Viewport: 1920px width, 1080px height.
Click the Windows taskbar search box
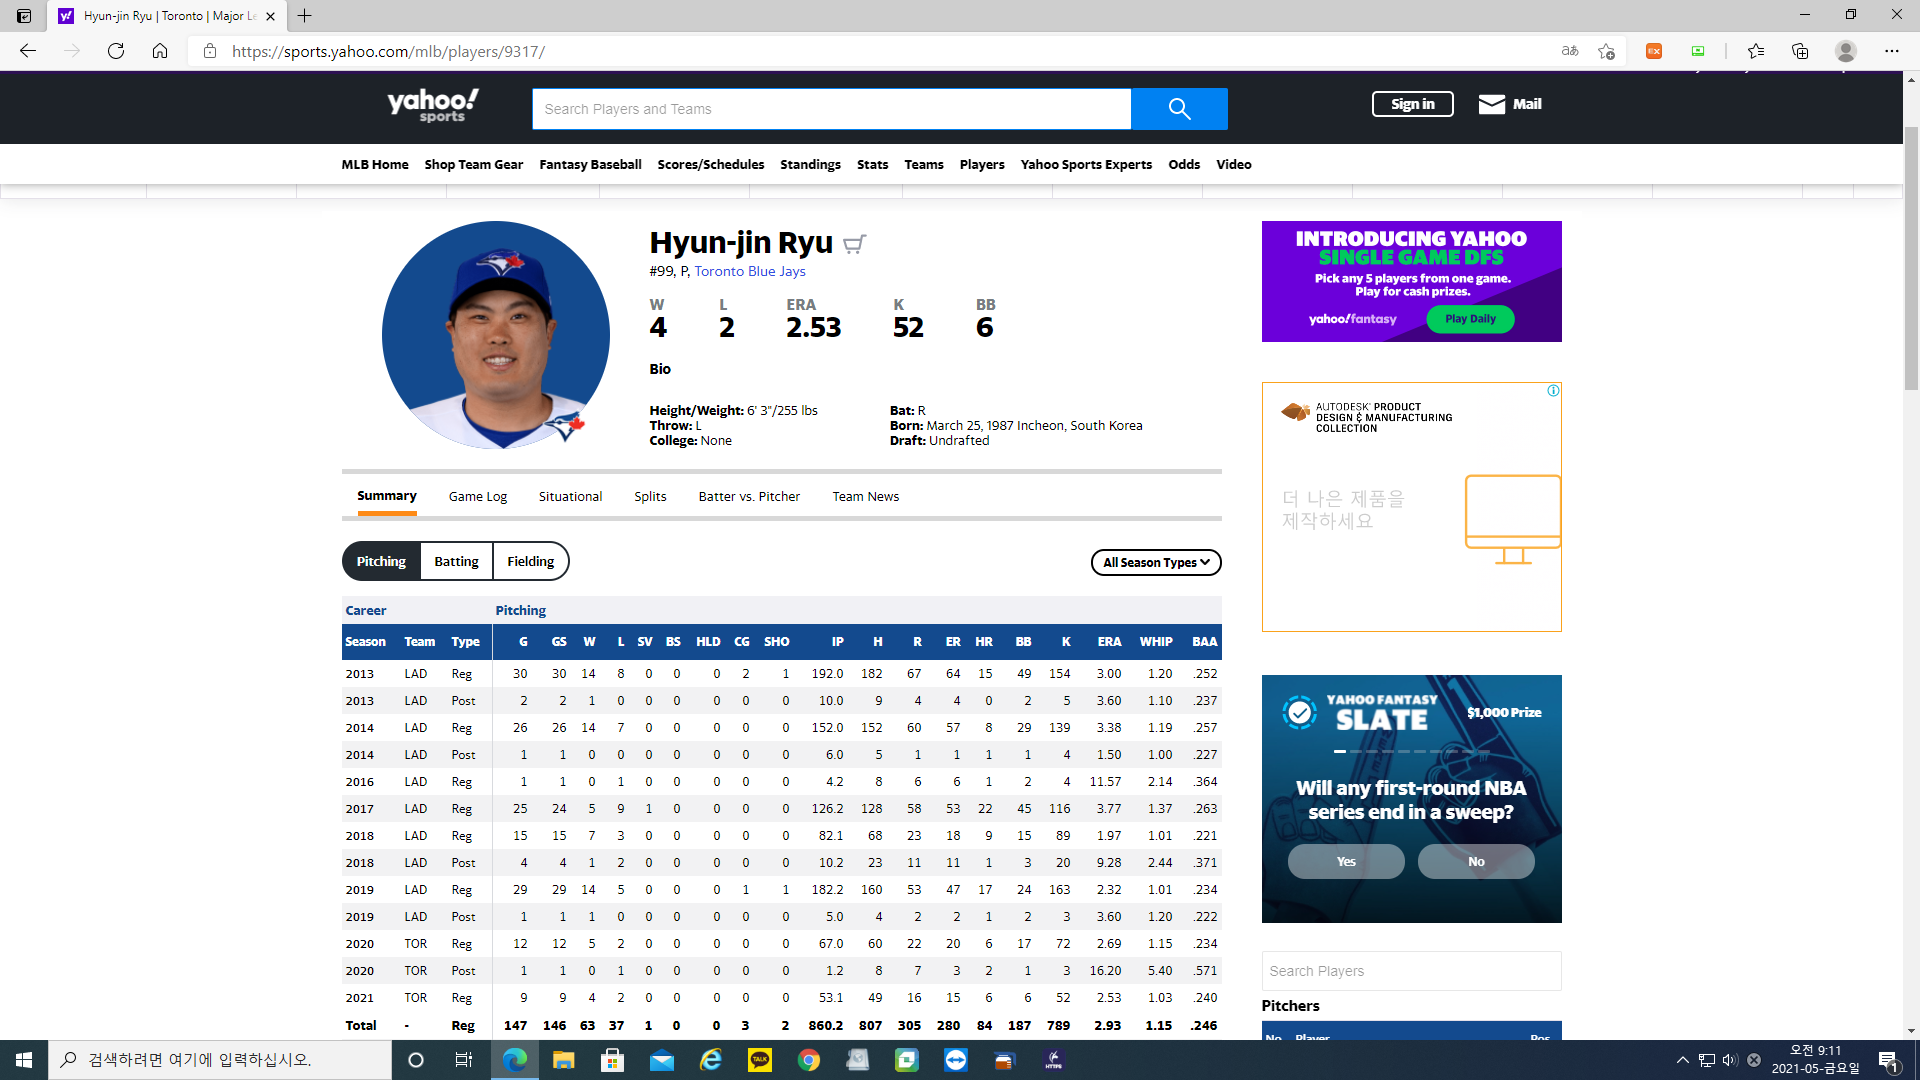pyautogui.click(x=220, y=1060)
